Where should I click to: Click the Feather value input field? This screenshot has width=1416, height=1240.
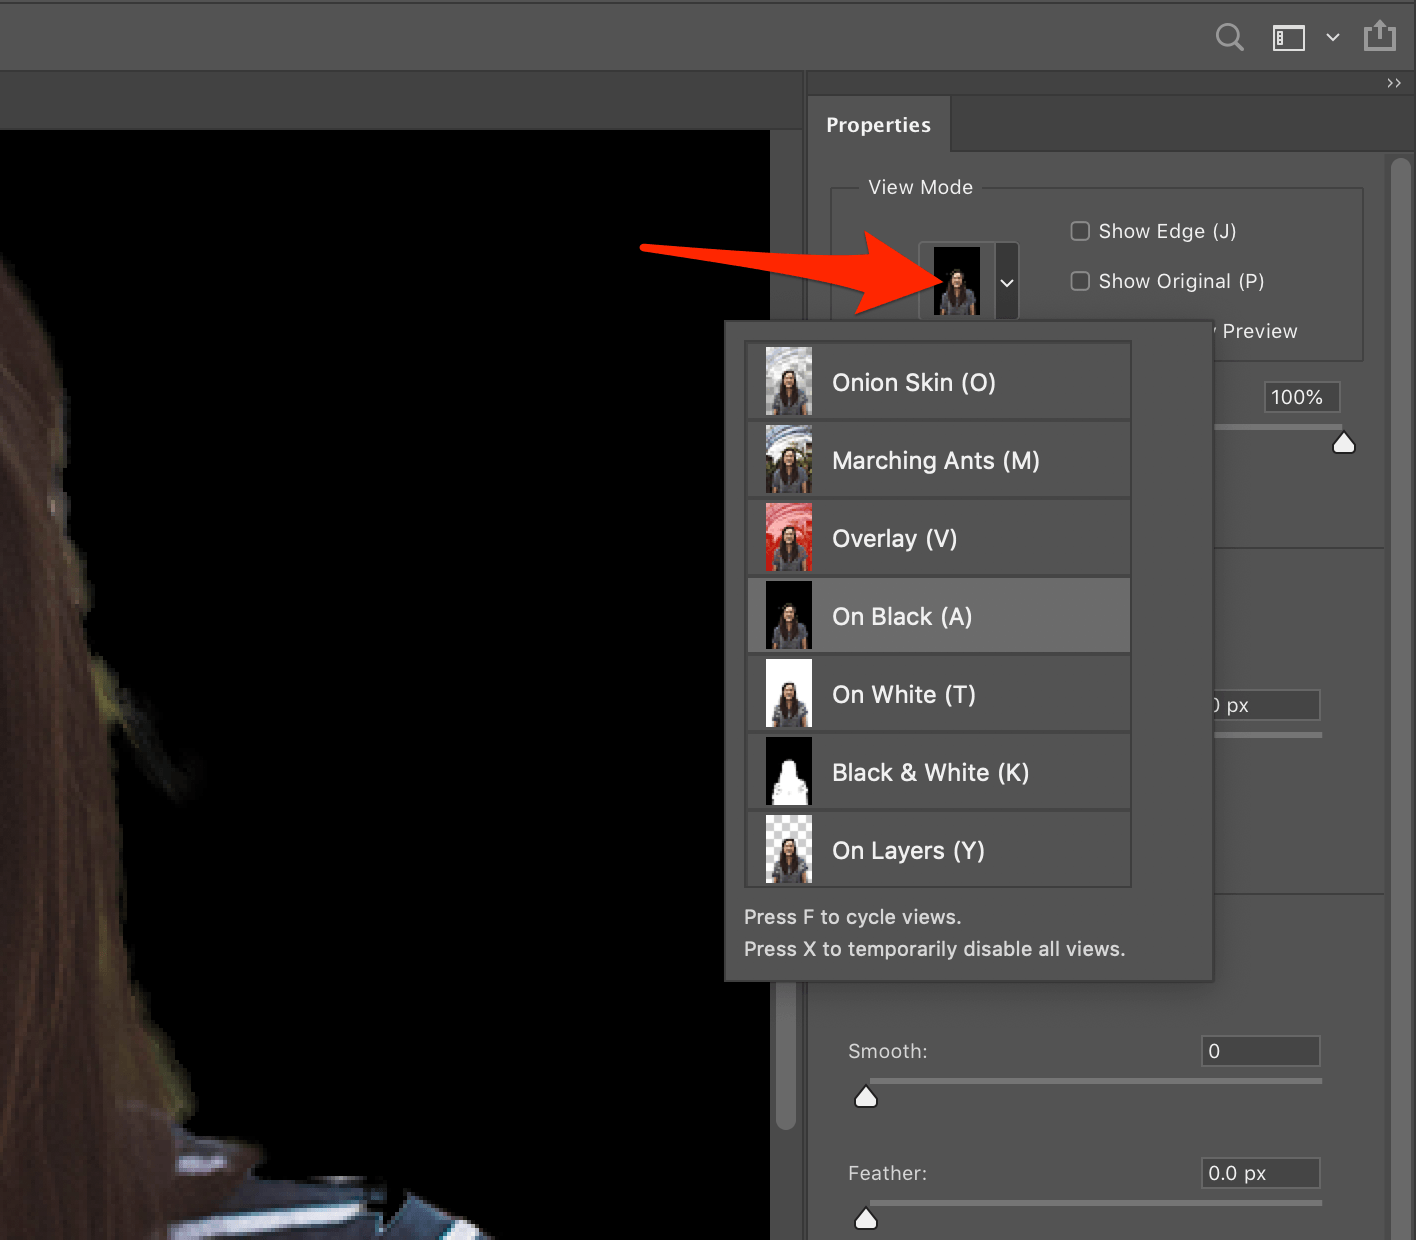[1260, 1173]
